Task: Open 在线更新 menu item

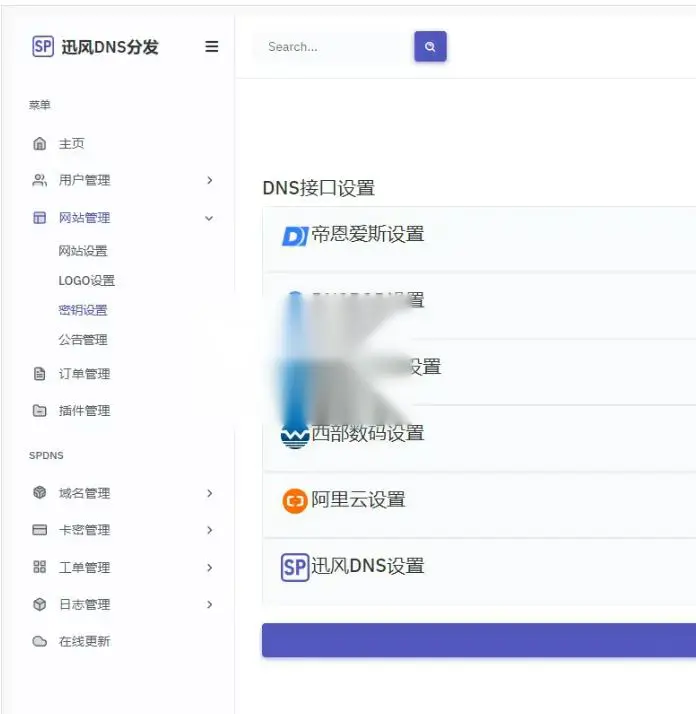Action: (x=84, y=641)
